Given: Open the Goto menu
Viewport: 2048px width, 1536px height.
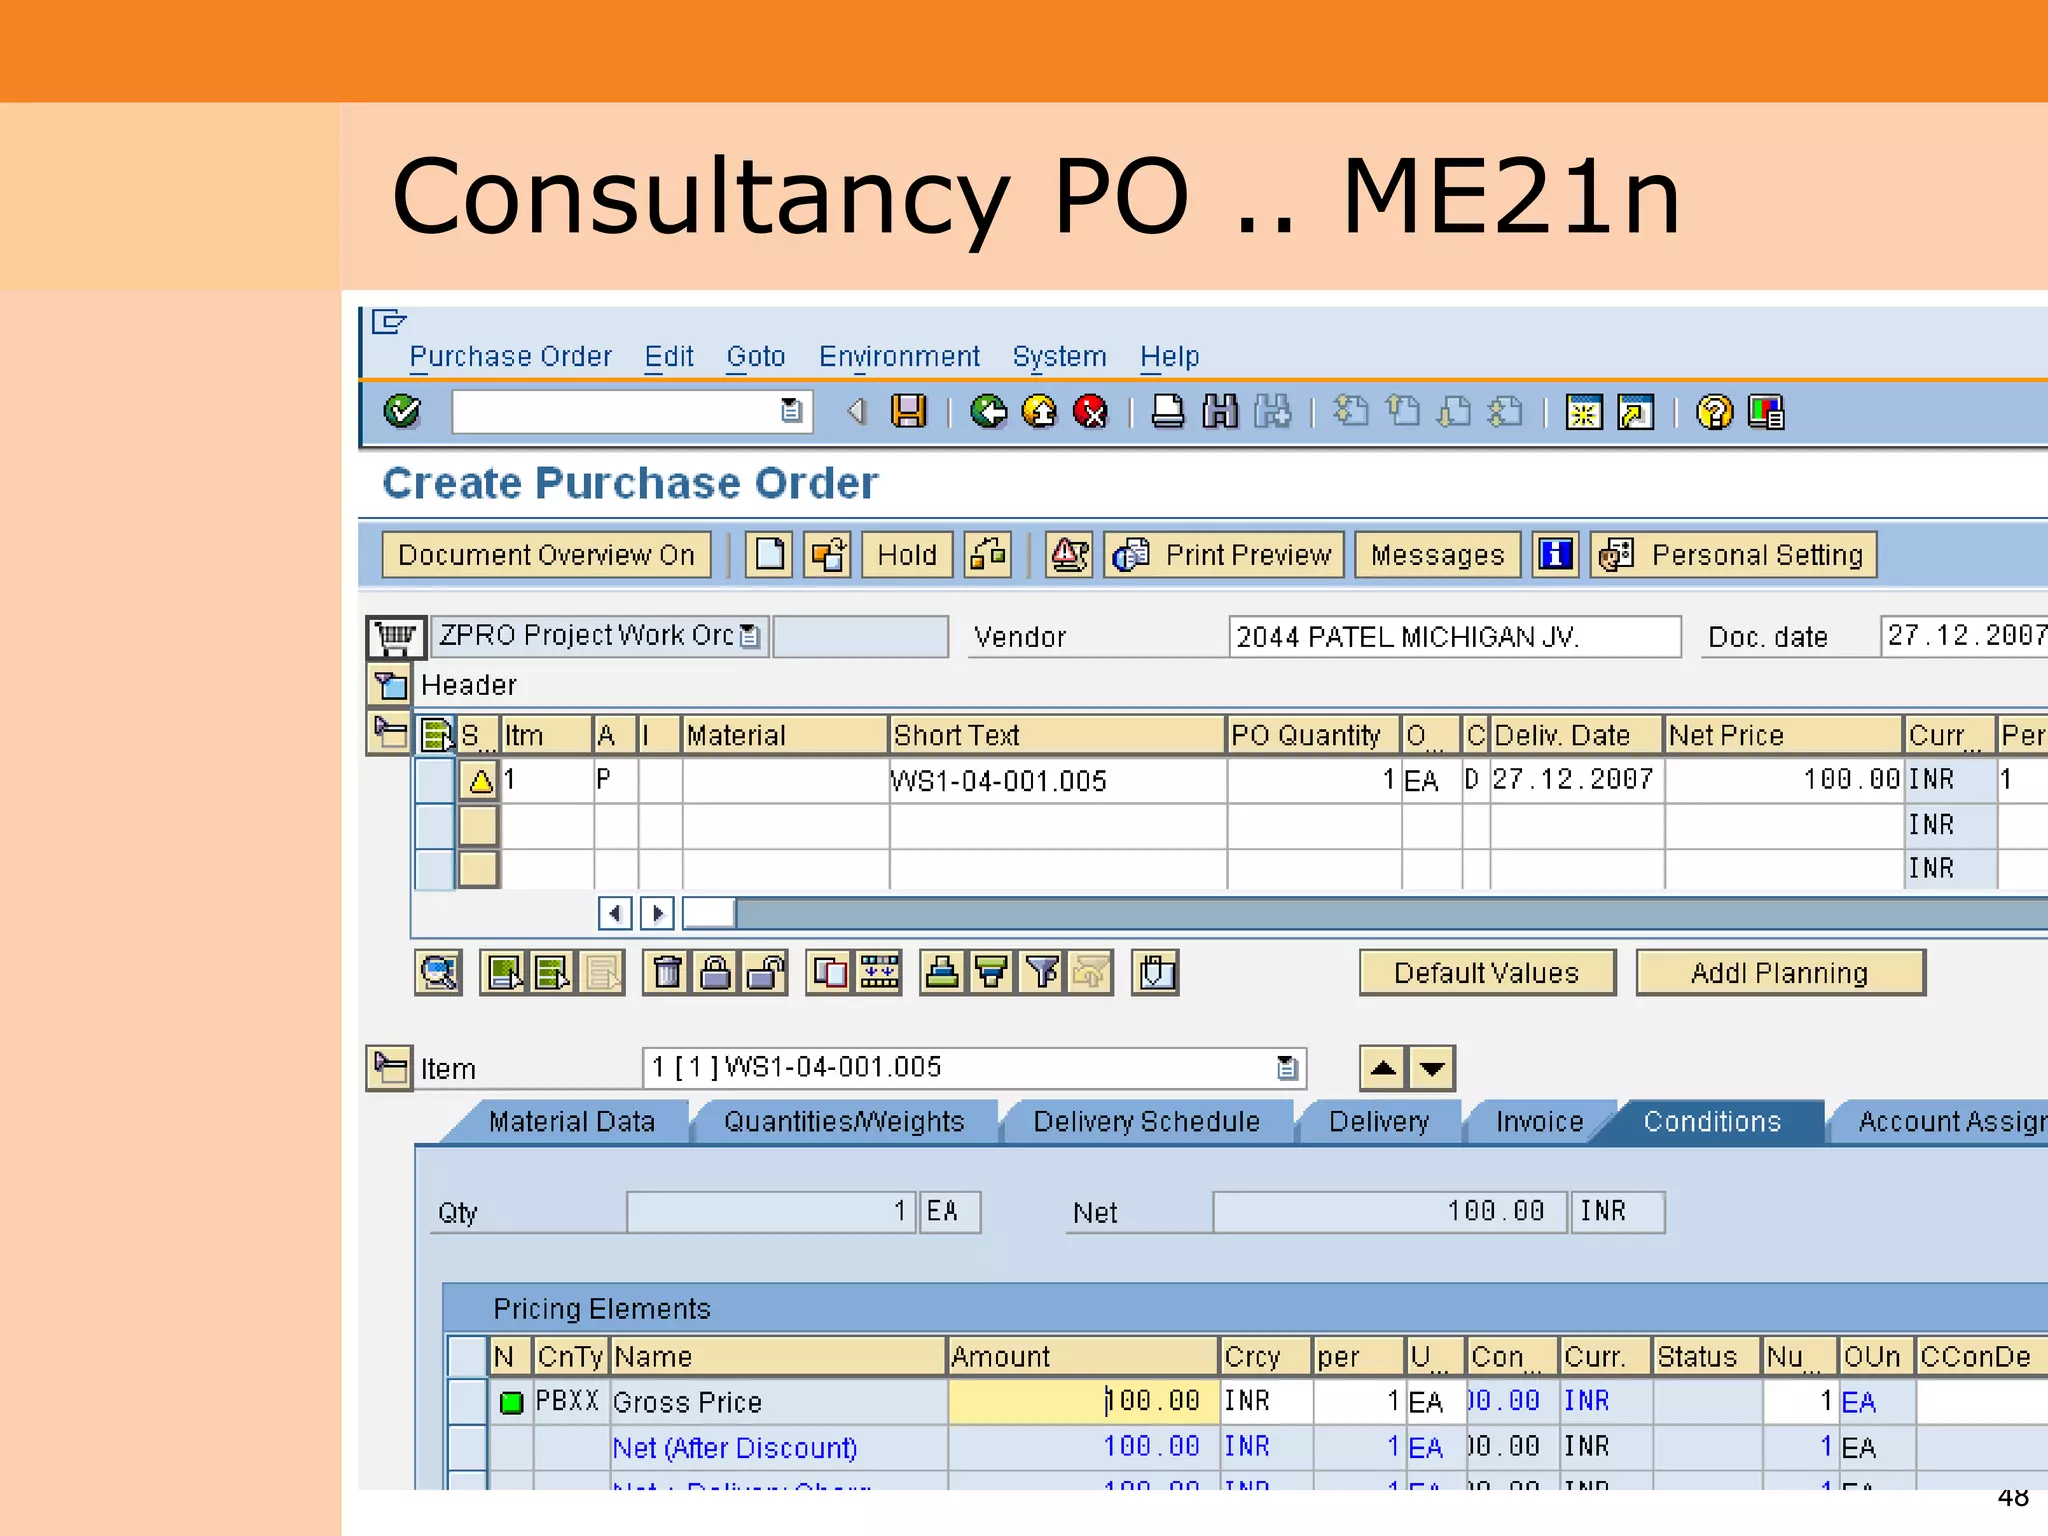Looking at the screenshot, I should (x=756, y=357).
